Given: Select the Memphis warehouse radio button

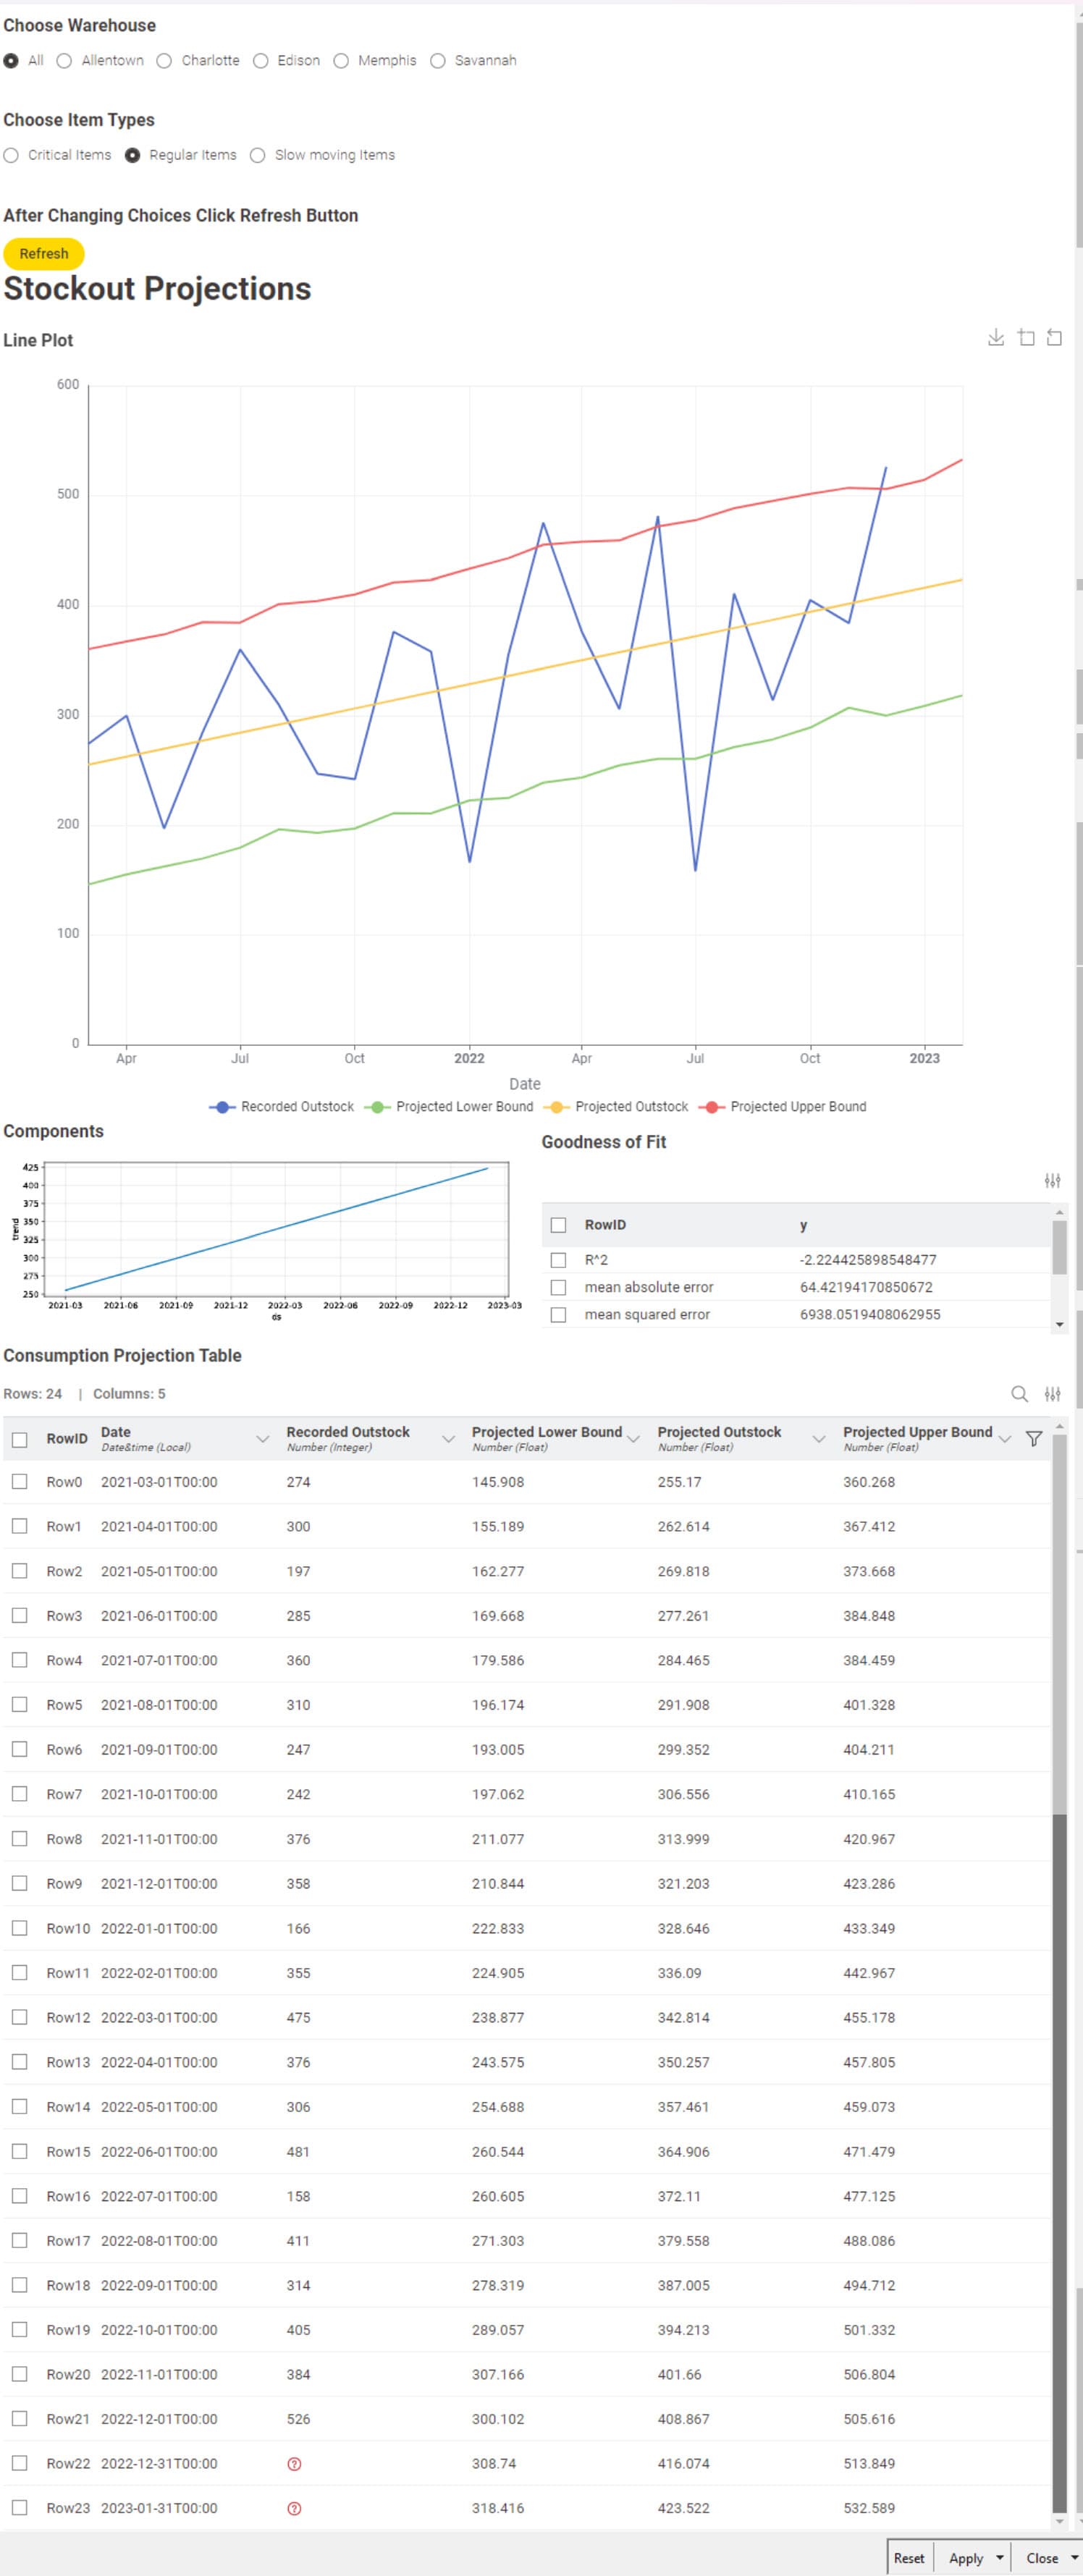Looking at the screenshot, I should 341,61.
